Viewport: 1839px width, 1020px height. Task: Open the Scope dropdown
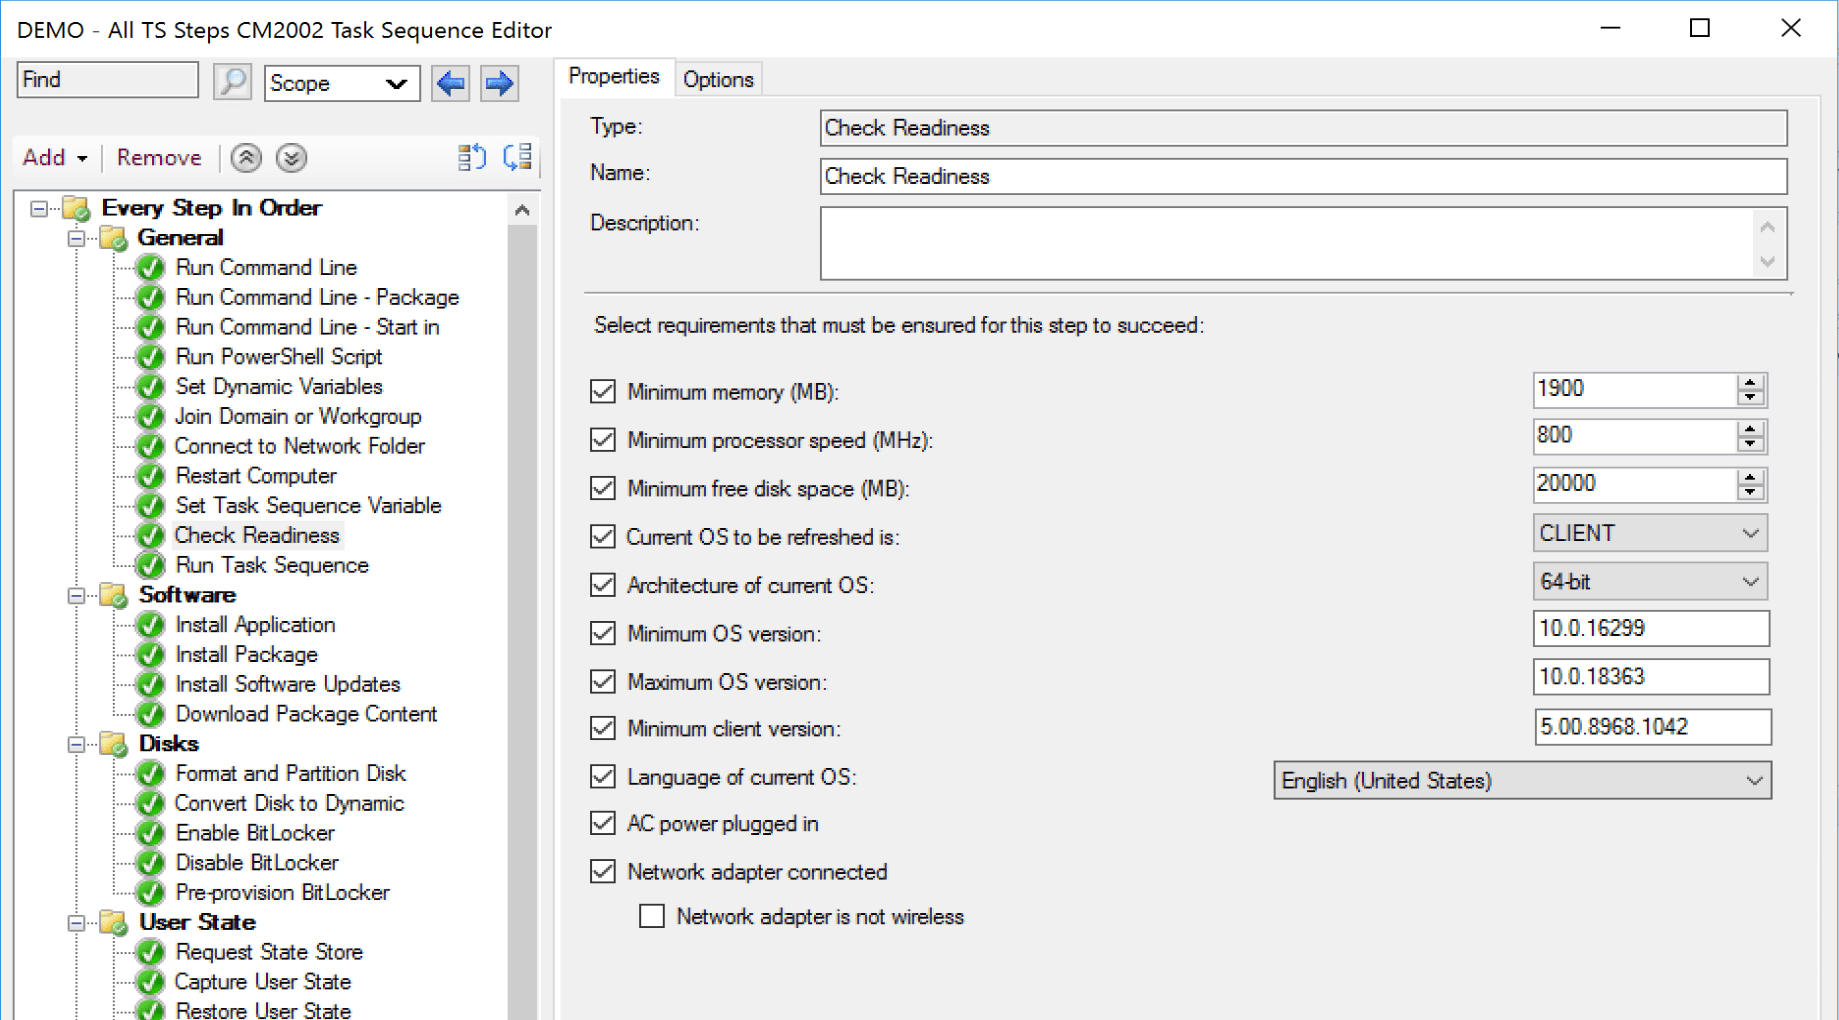[x=398, y=83]
